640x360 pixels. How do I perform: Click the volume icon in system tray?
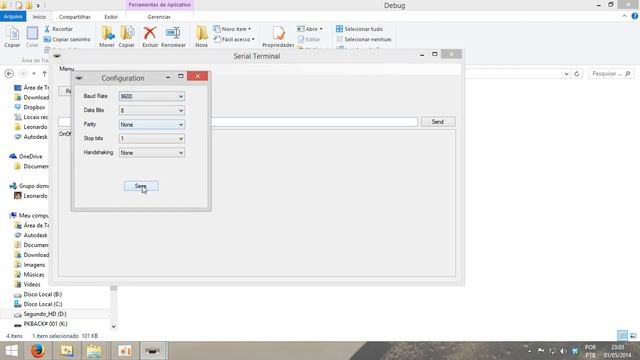(x=563, y=351)
